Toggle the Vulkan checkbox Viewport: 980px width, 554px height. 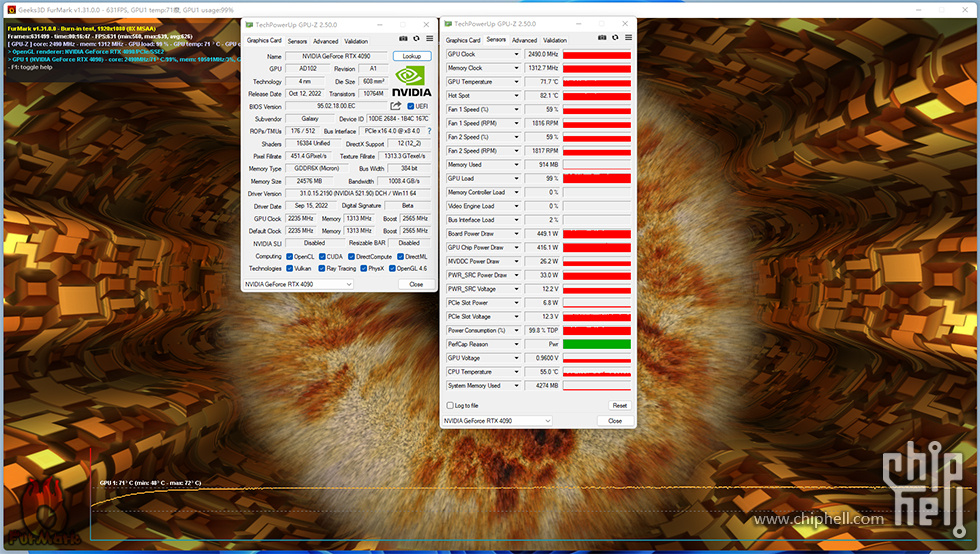pos(289,268)
